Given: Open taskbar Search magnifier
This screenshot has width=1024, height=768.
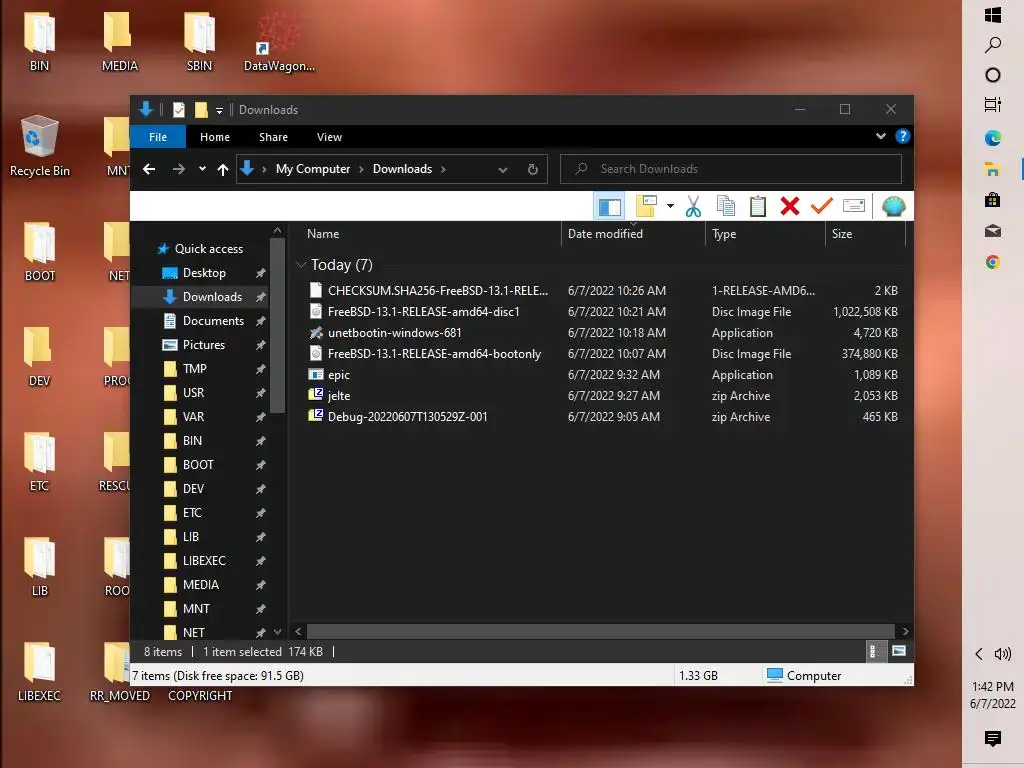Looking at the screenshot, I should pyautogui.click(x=993, y=44).
